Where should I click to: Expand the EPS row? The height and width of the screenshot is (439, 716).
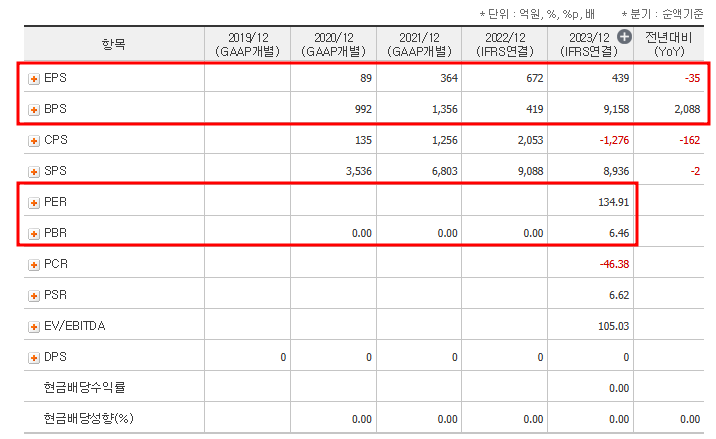click(34, 79)
